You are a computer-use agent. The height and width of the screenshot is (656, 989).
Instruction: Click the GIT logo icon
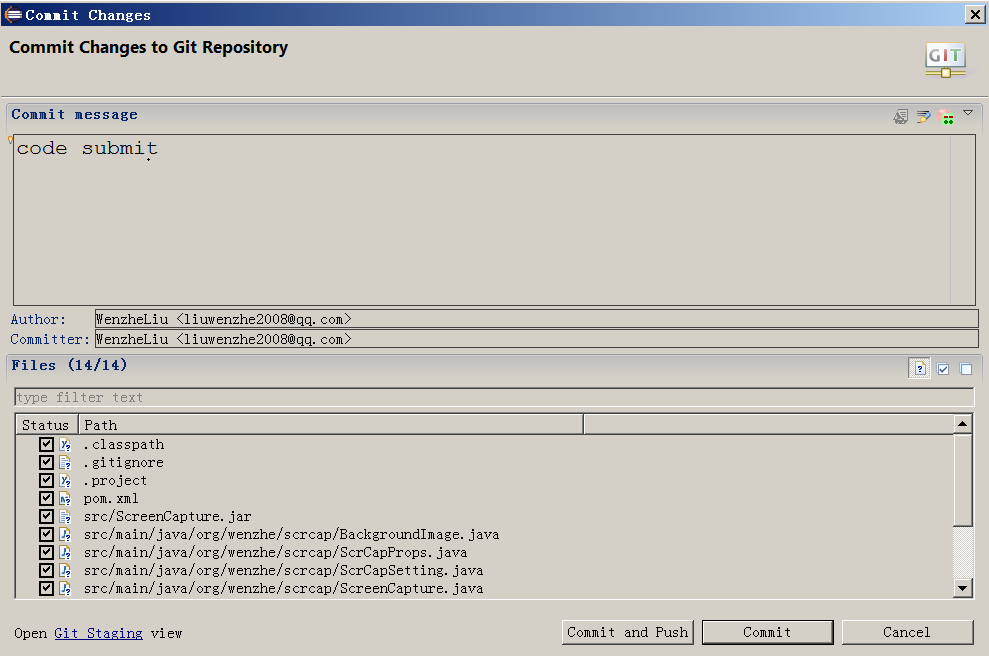945,61
